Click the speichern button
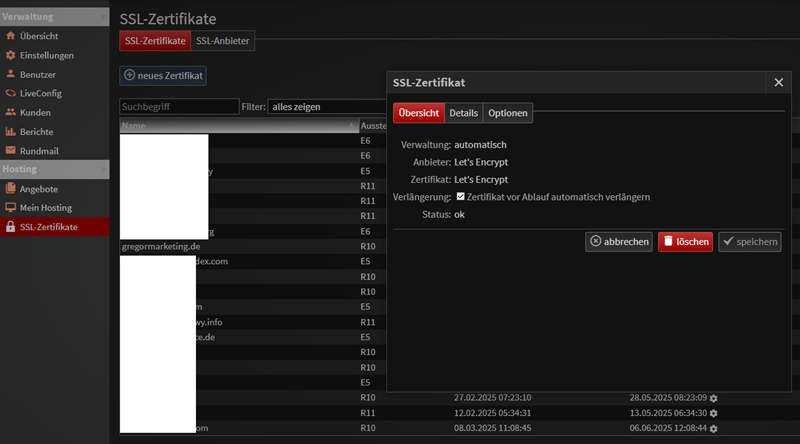Image resolution: width=800 pixels, height=444 pixels. tap(749, 242)
